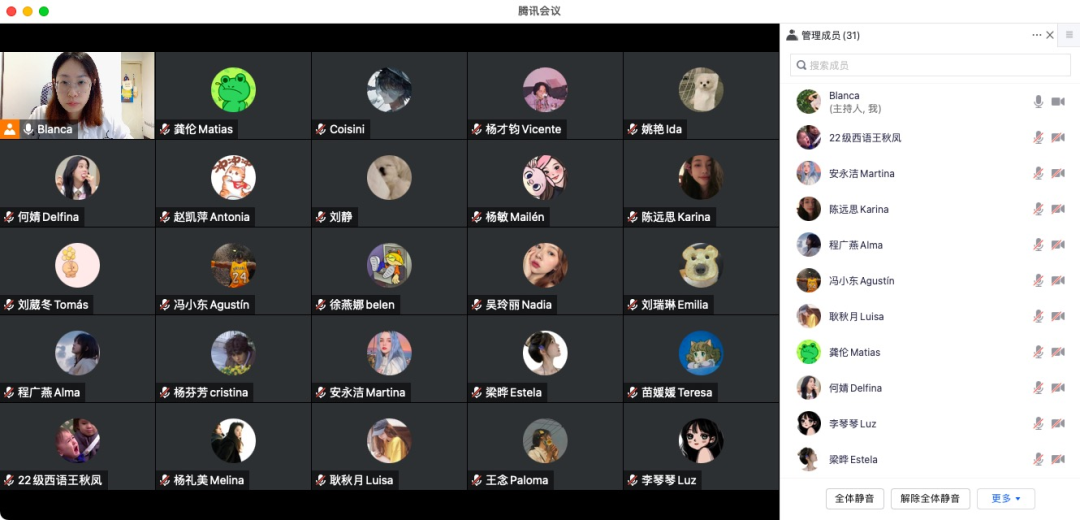Click the 全体静音 button
This screenshot has height=520, width=1080.
click(855, 498)
